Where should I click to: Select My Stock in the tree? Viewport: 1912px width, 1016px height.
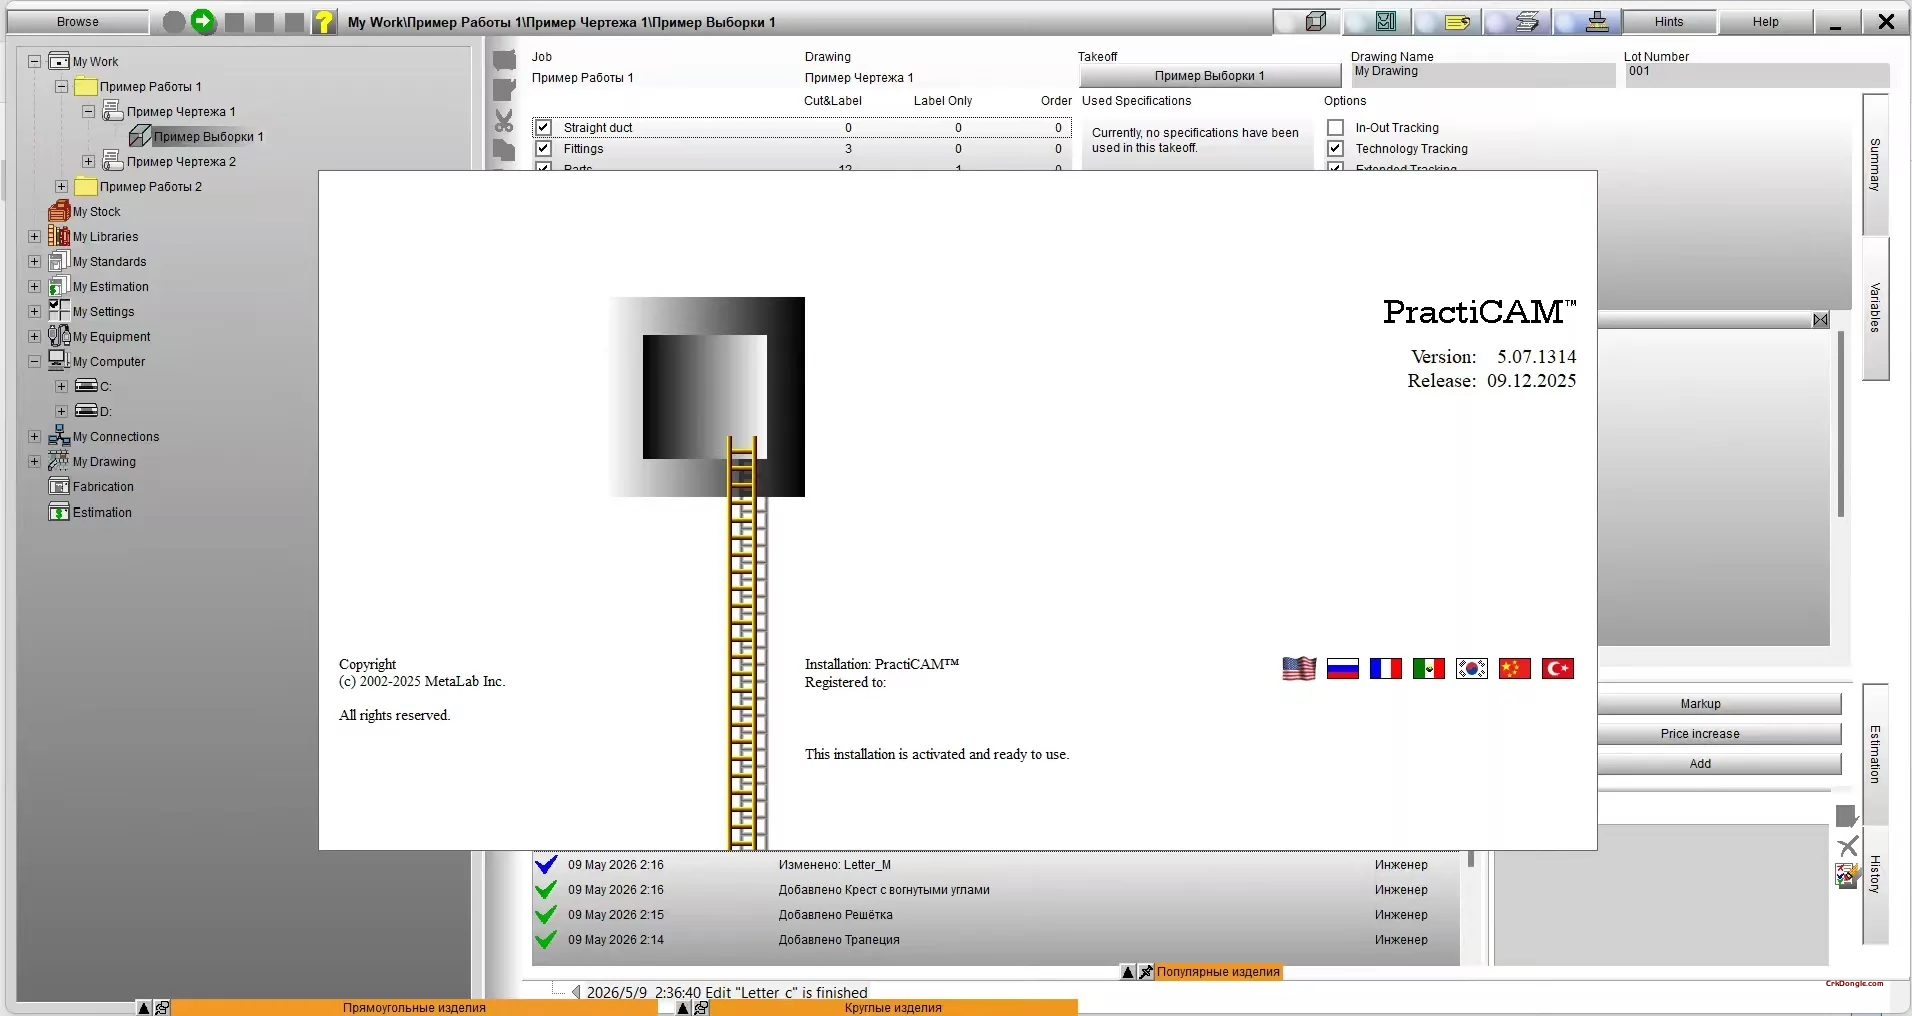[96, 211]
